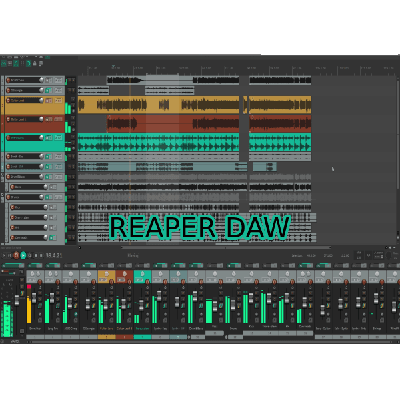This screenshot has width=400, height=400.
Task: Mute the gold mixer strip
Action: pos(111,293)
